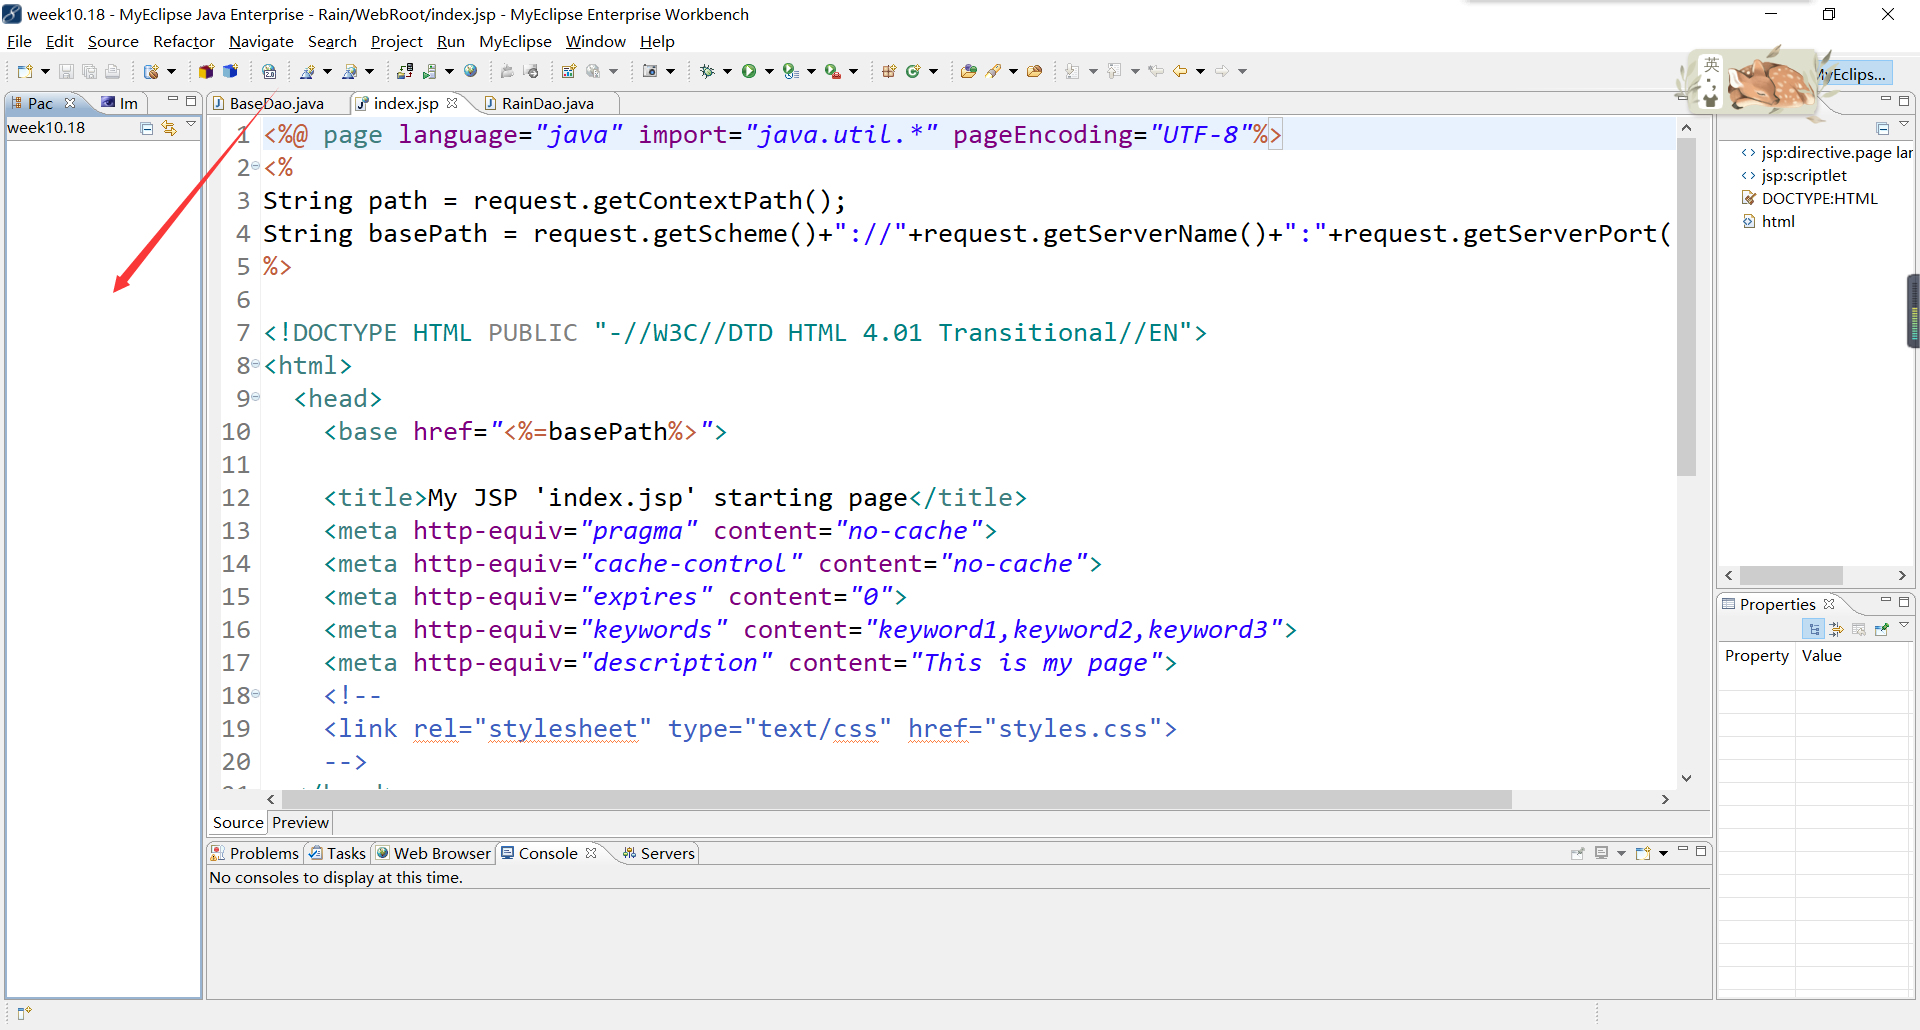Screen dimensions: 1920x1030
Task: Open the New Java Class dropdown arrow
Action: 934,71
